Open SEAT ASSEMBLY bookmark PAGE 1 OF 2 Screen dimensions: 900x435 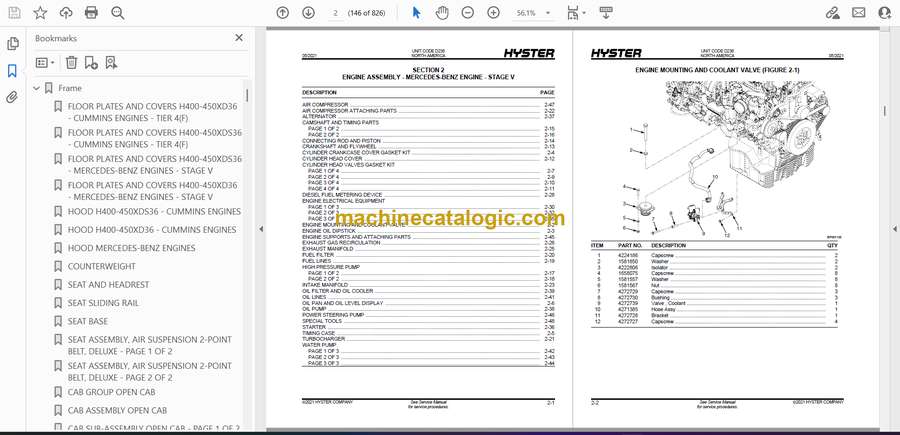[150, 345]
